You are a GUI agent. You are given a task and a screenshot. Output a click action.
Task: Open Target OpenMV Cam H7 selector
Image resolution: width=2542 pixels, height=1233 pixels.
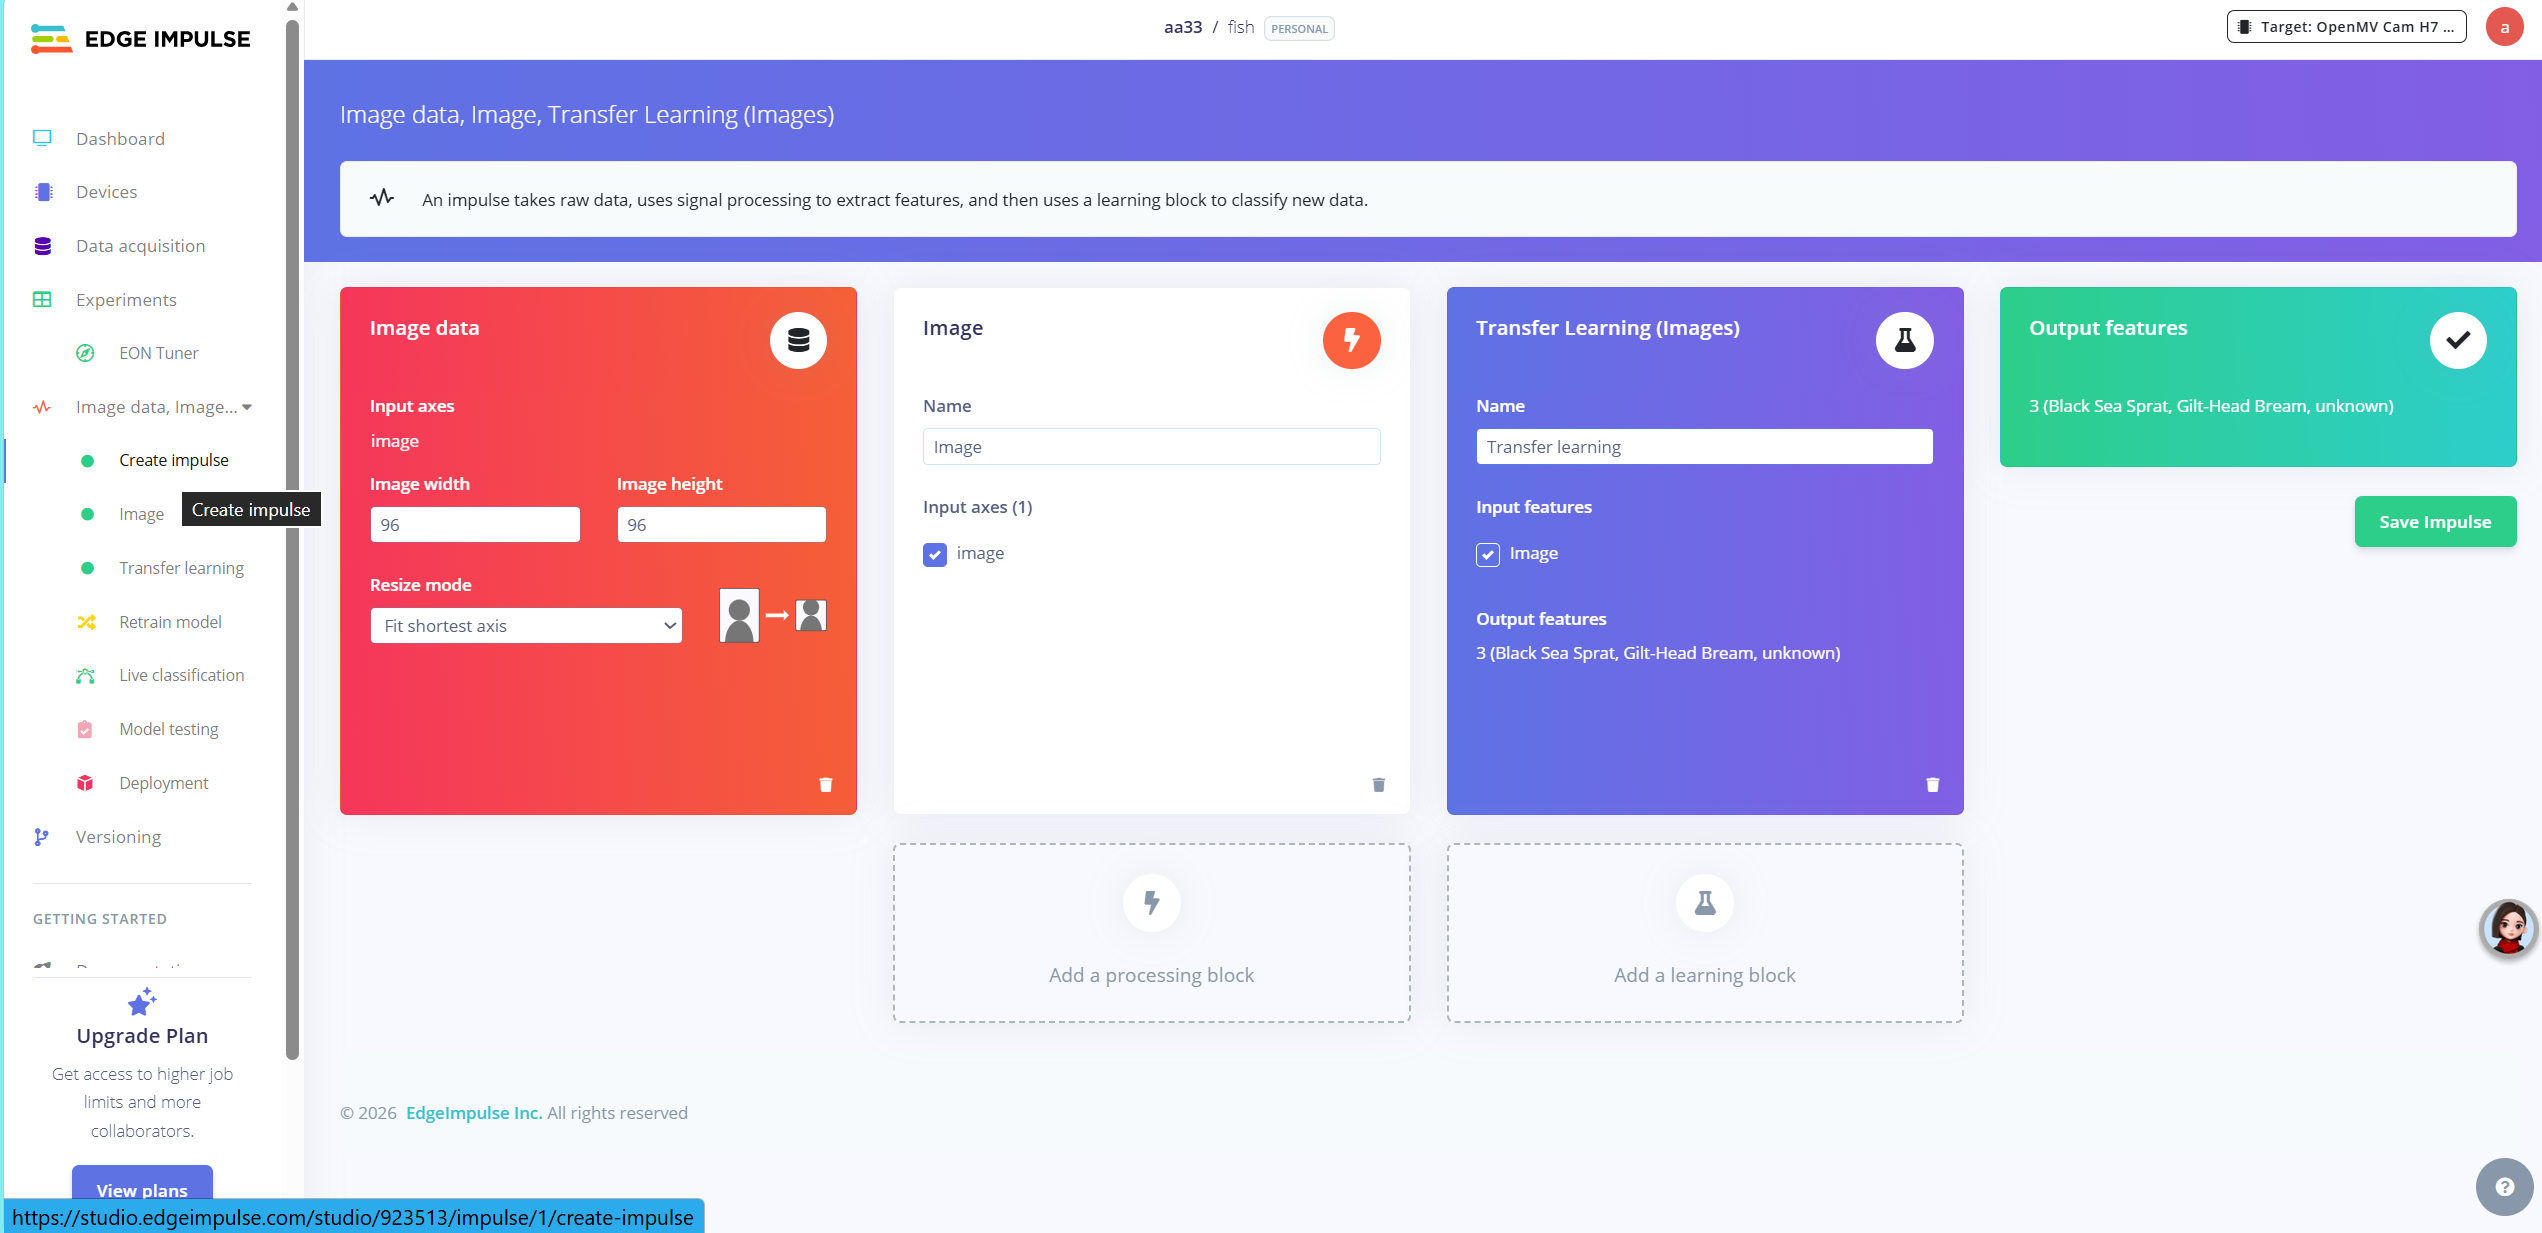coord(2346,27)
